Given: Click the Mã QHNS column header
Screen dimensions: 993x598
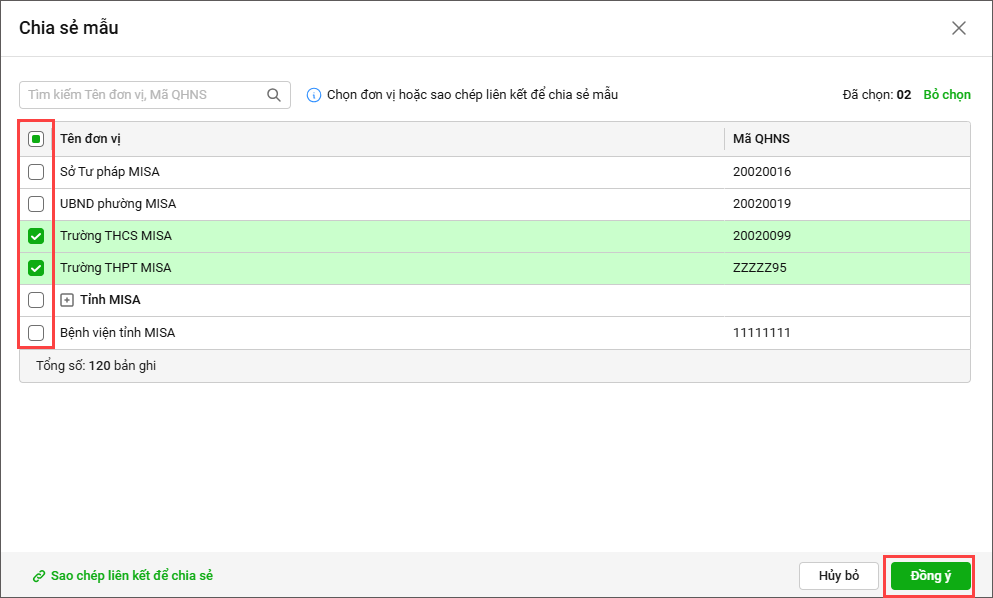Looking at the screenshot, I should [761, 139].
